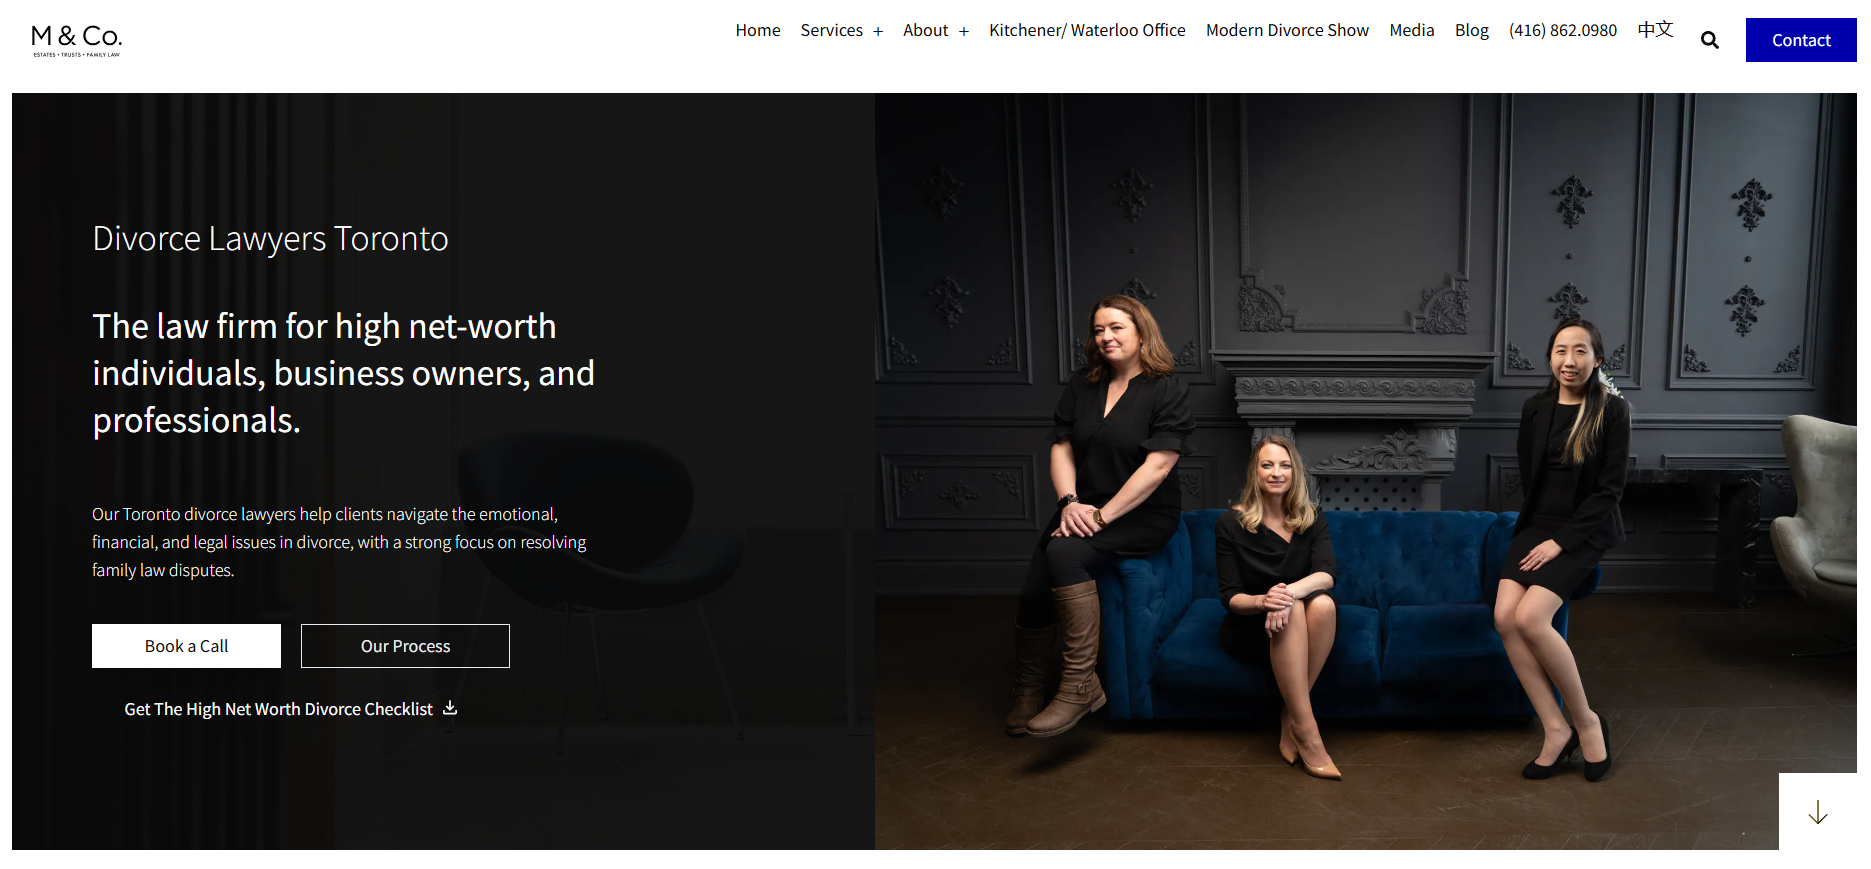Click the blue Contact button
The image size is (1871, 869).
coord(1801,40)
